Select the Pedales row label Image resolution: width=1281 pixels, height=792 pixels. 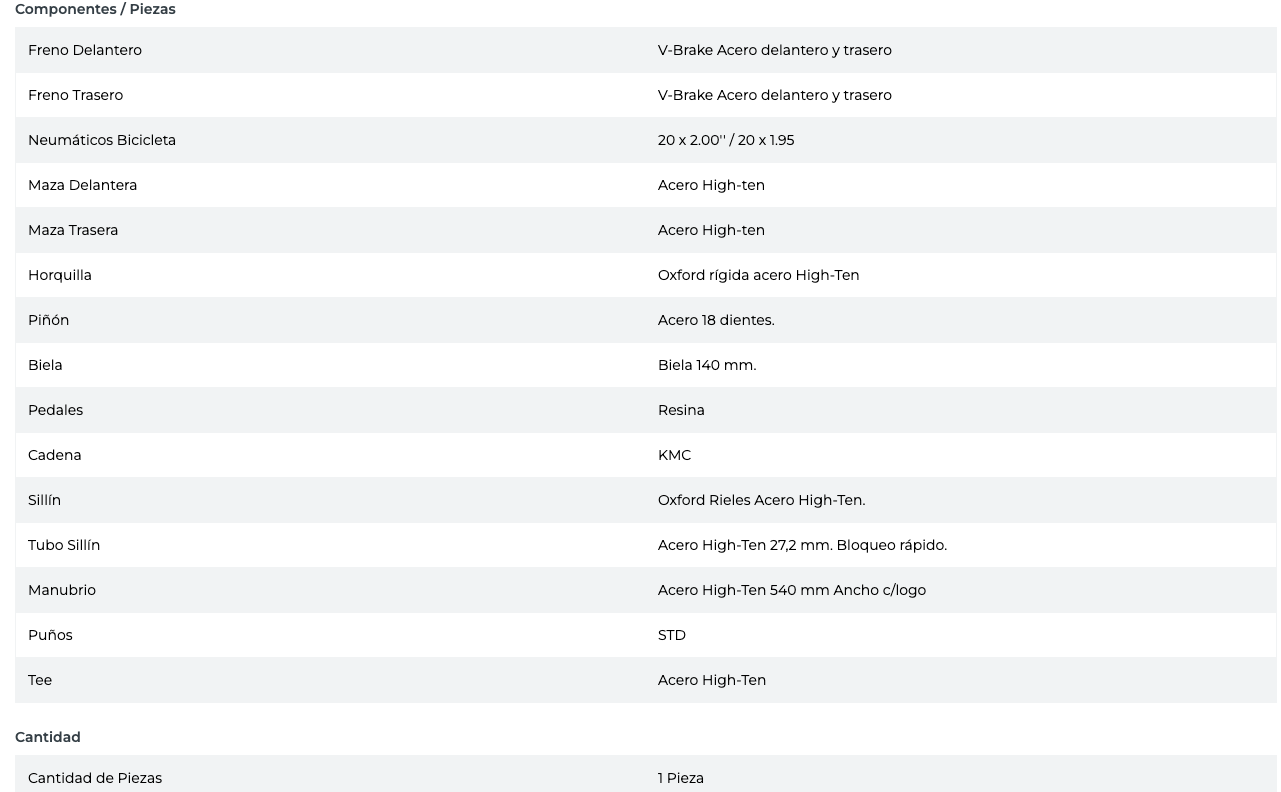pos(55,410)
